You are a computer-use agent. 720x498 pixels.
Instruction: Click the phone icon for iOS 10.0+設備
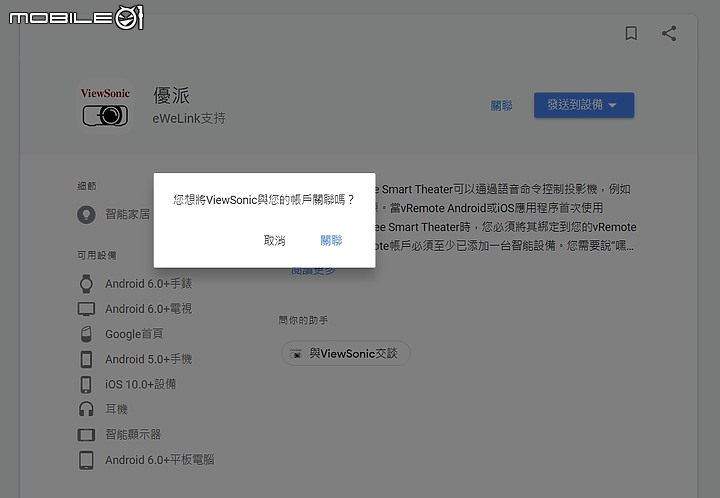click(86, 384)
